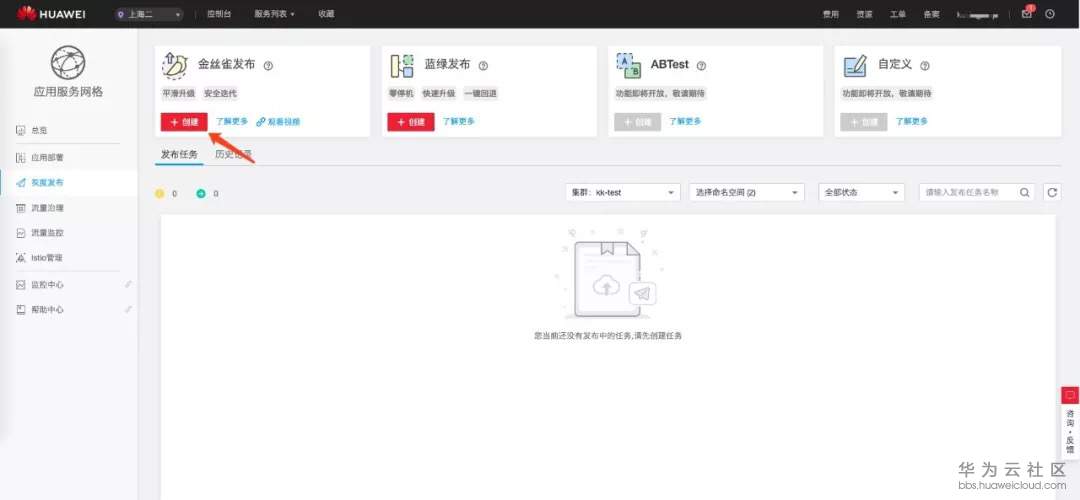Open 备案 in the top bar
Screen dimensions: 1080x500
click(x=931, y=14)
